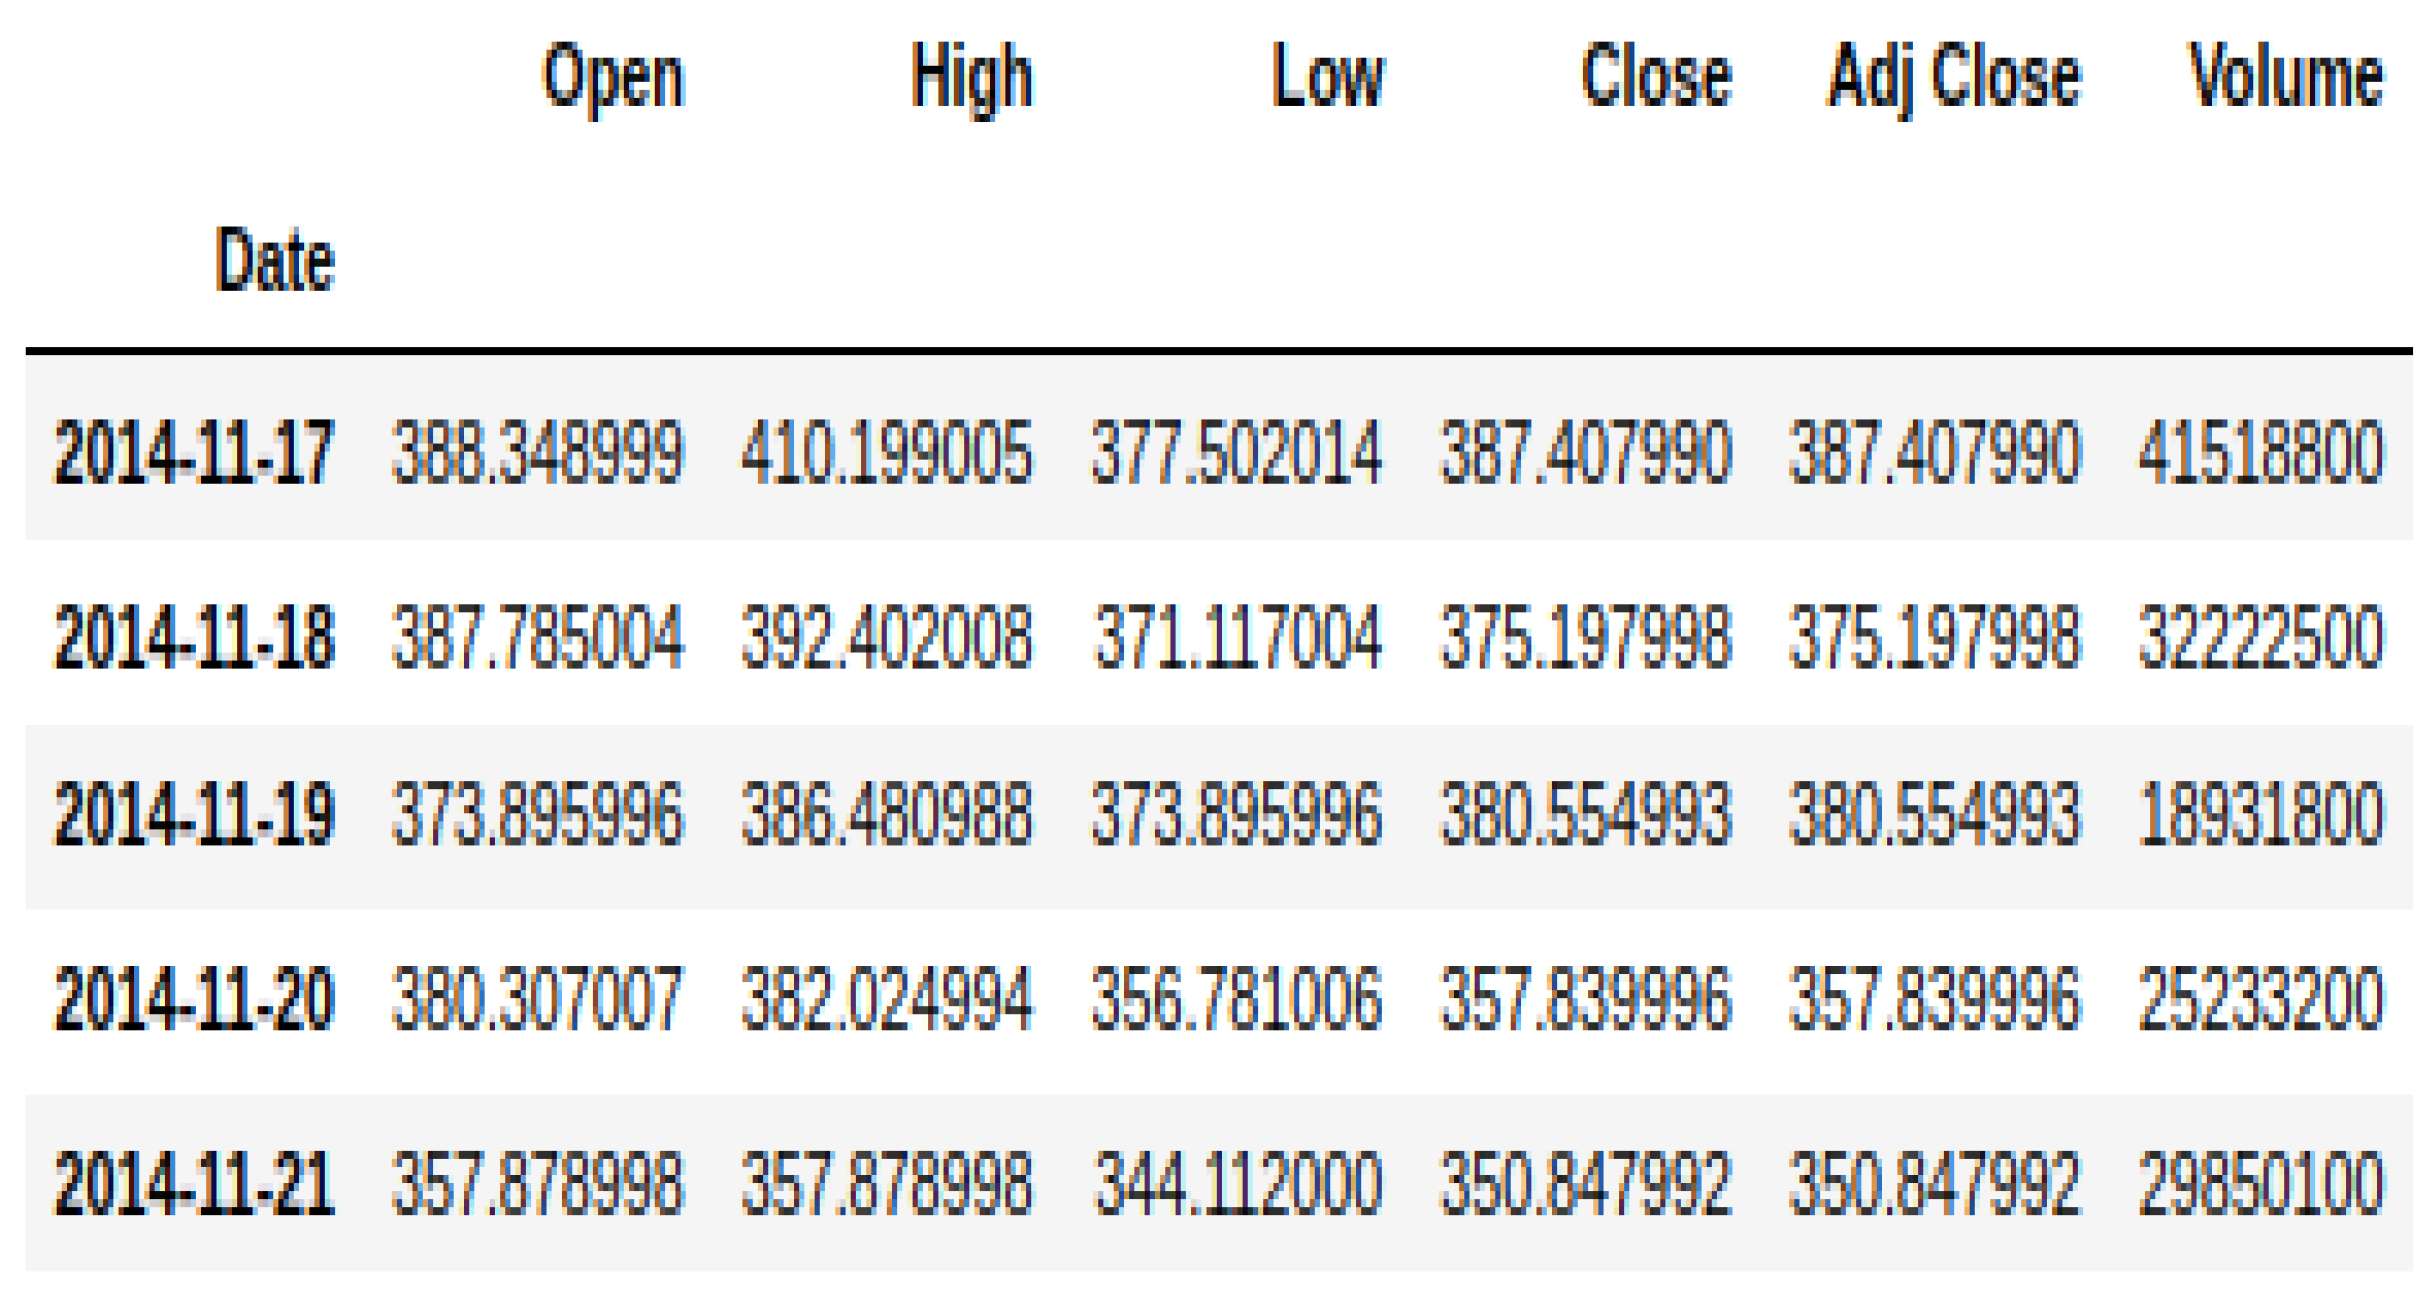Click the Low value 371.117004
Screen dimensions: 2431x1294
(1238, 637)
